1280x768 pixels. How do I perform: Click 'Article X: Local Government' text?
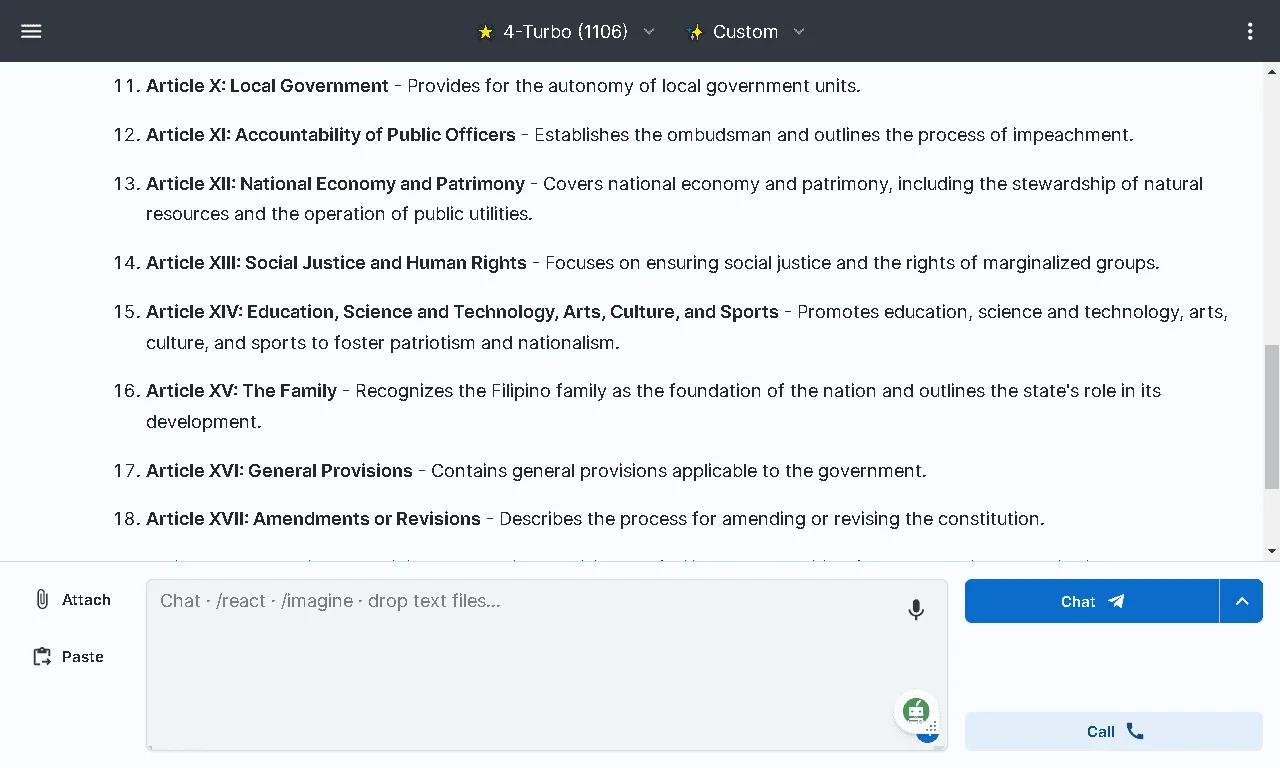(x=267, y=86)
